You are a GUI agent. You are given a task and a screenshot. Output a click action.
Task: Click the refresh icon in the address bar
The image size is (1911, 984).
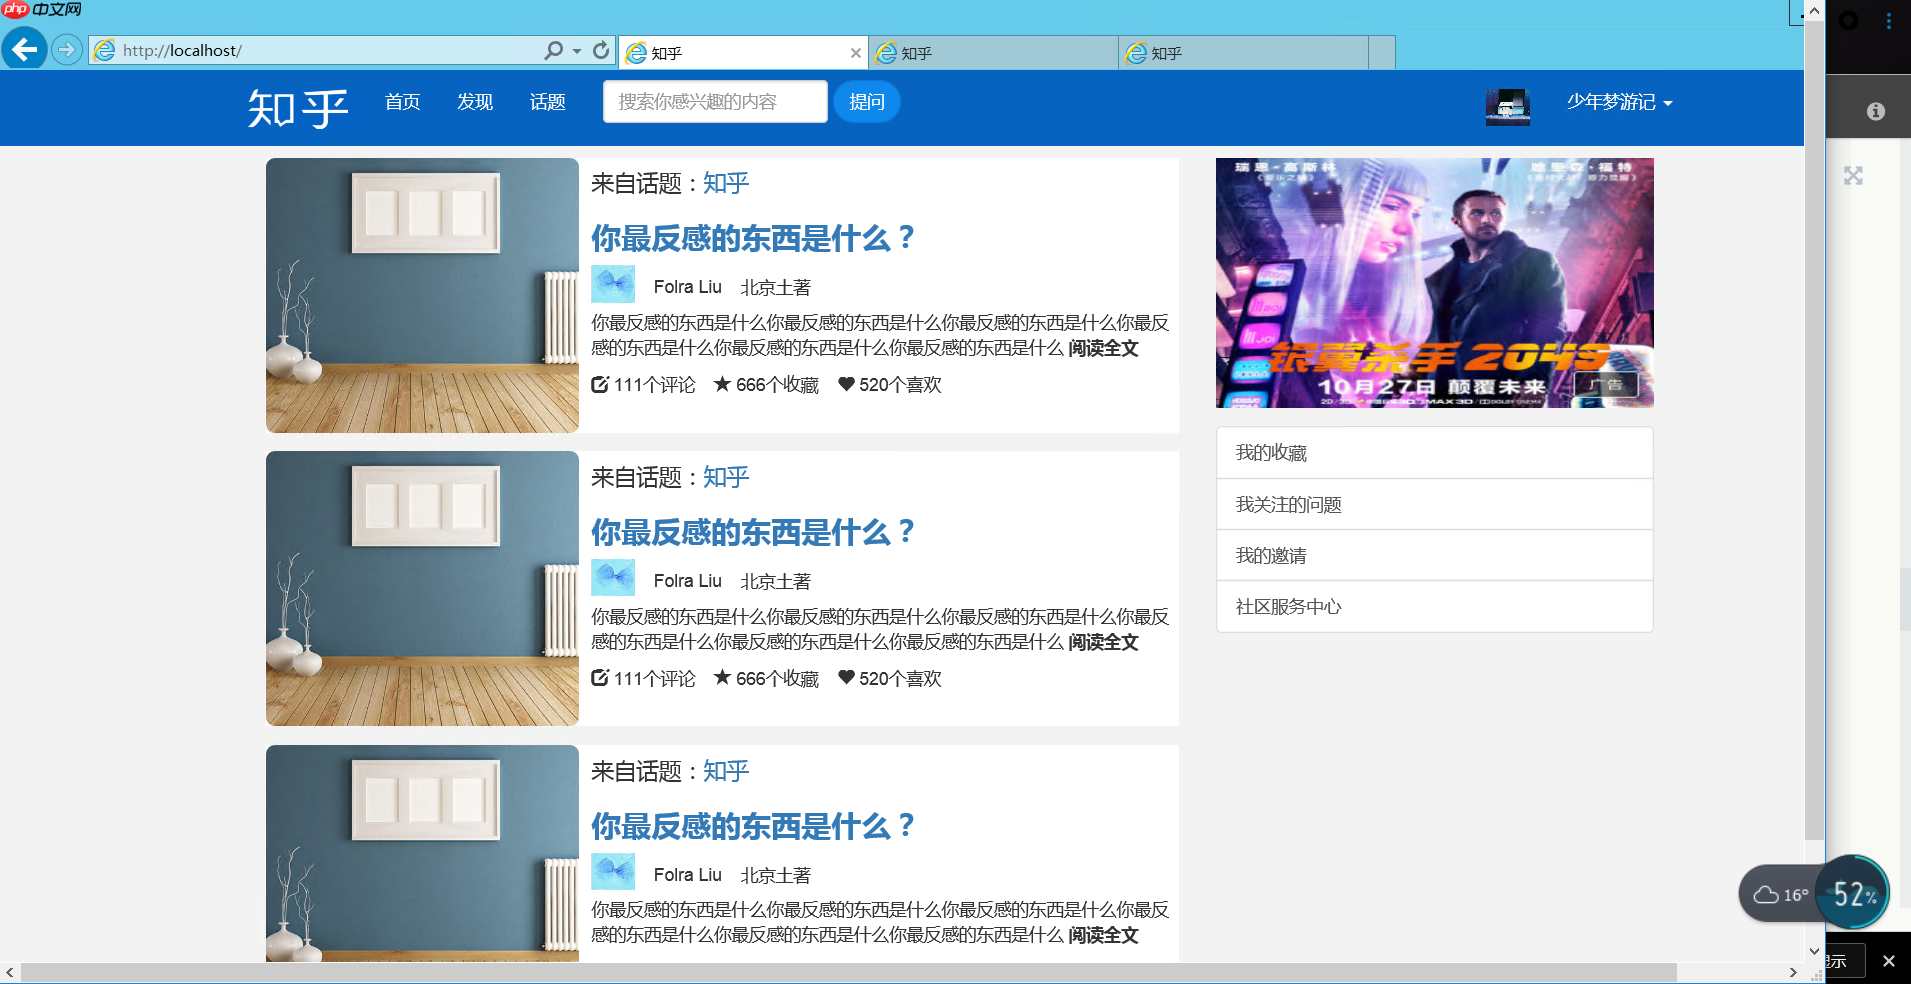601,49
